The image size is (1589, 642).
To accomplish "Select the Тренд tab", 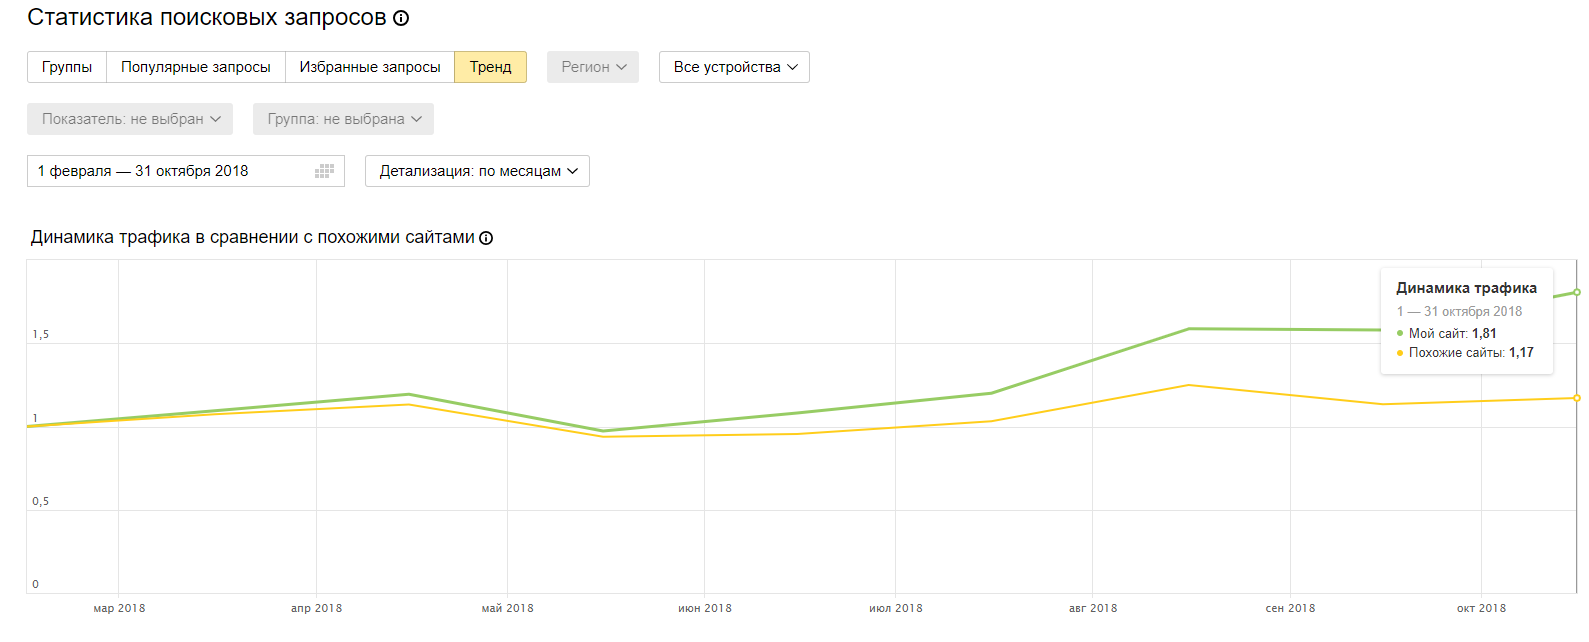I will coord(490,67).
